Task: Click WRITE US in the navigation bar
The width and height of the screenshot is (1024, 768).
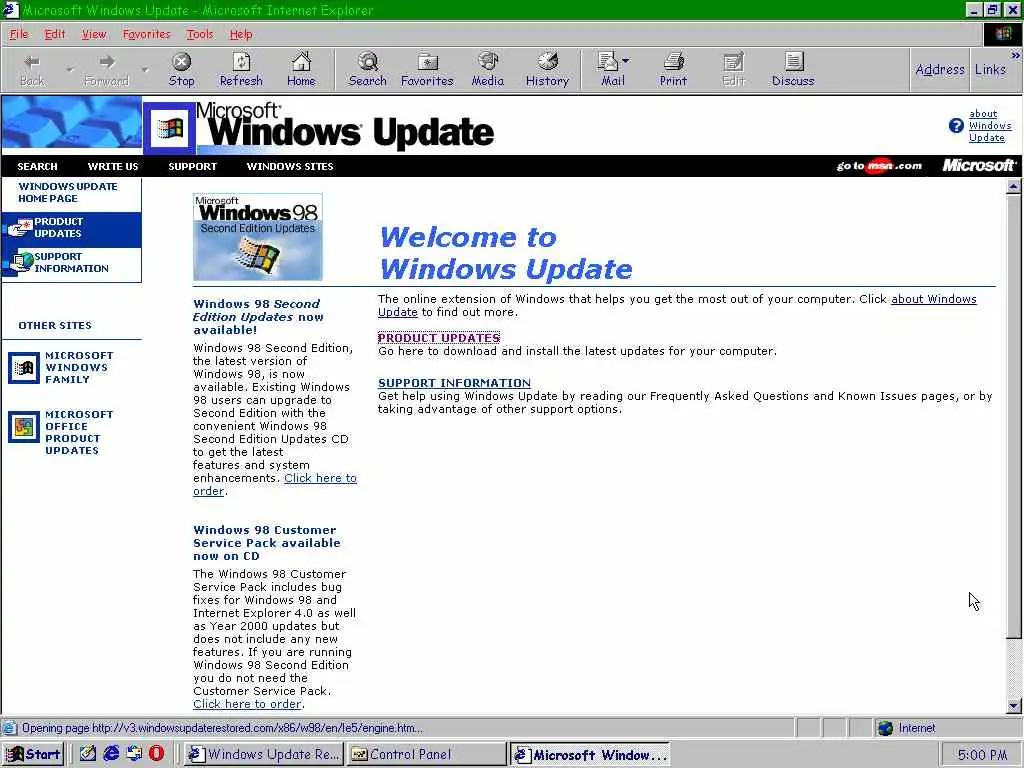Action: [113, 167]
